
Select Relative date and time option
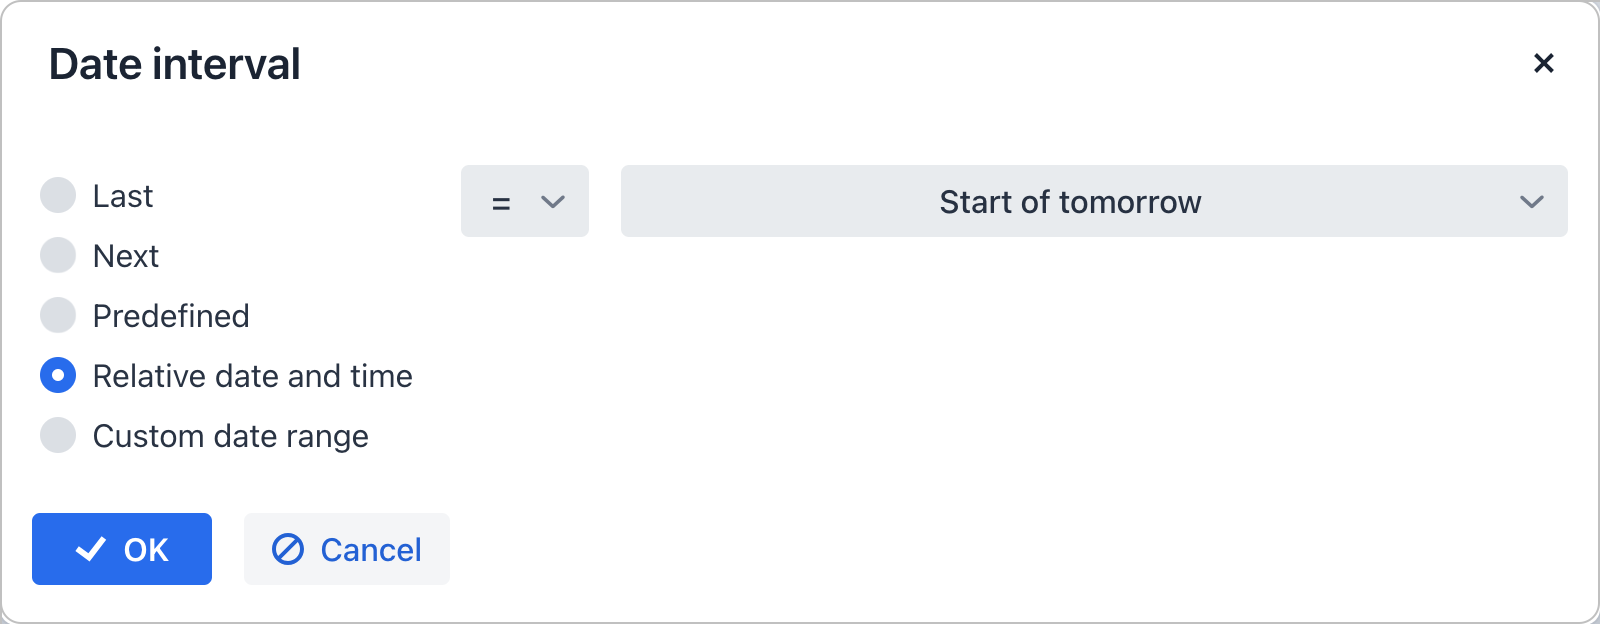(x=58, y=375)
